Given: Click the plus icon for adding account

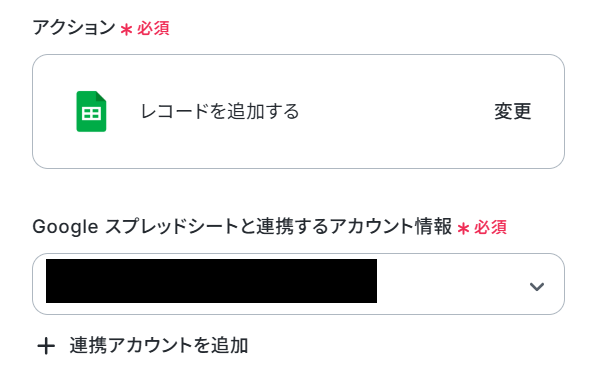Looking at the screenshot, I should [x=46, y=346].
